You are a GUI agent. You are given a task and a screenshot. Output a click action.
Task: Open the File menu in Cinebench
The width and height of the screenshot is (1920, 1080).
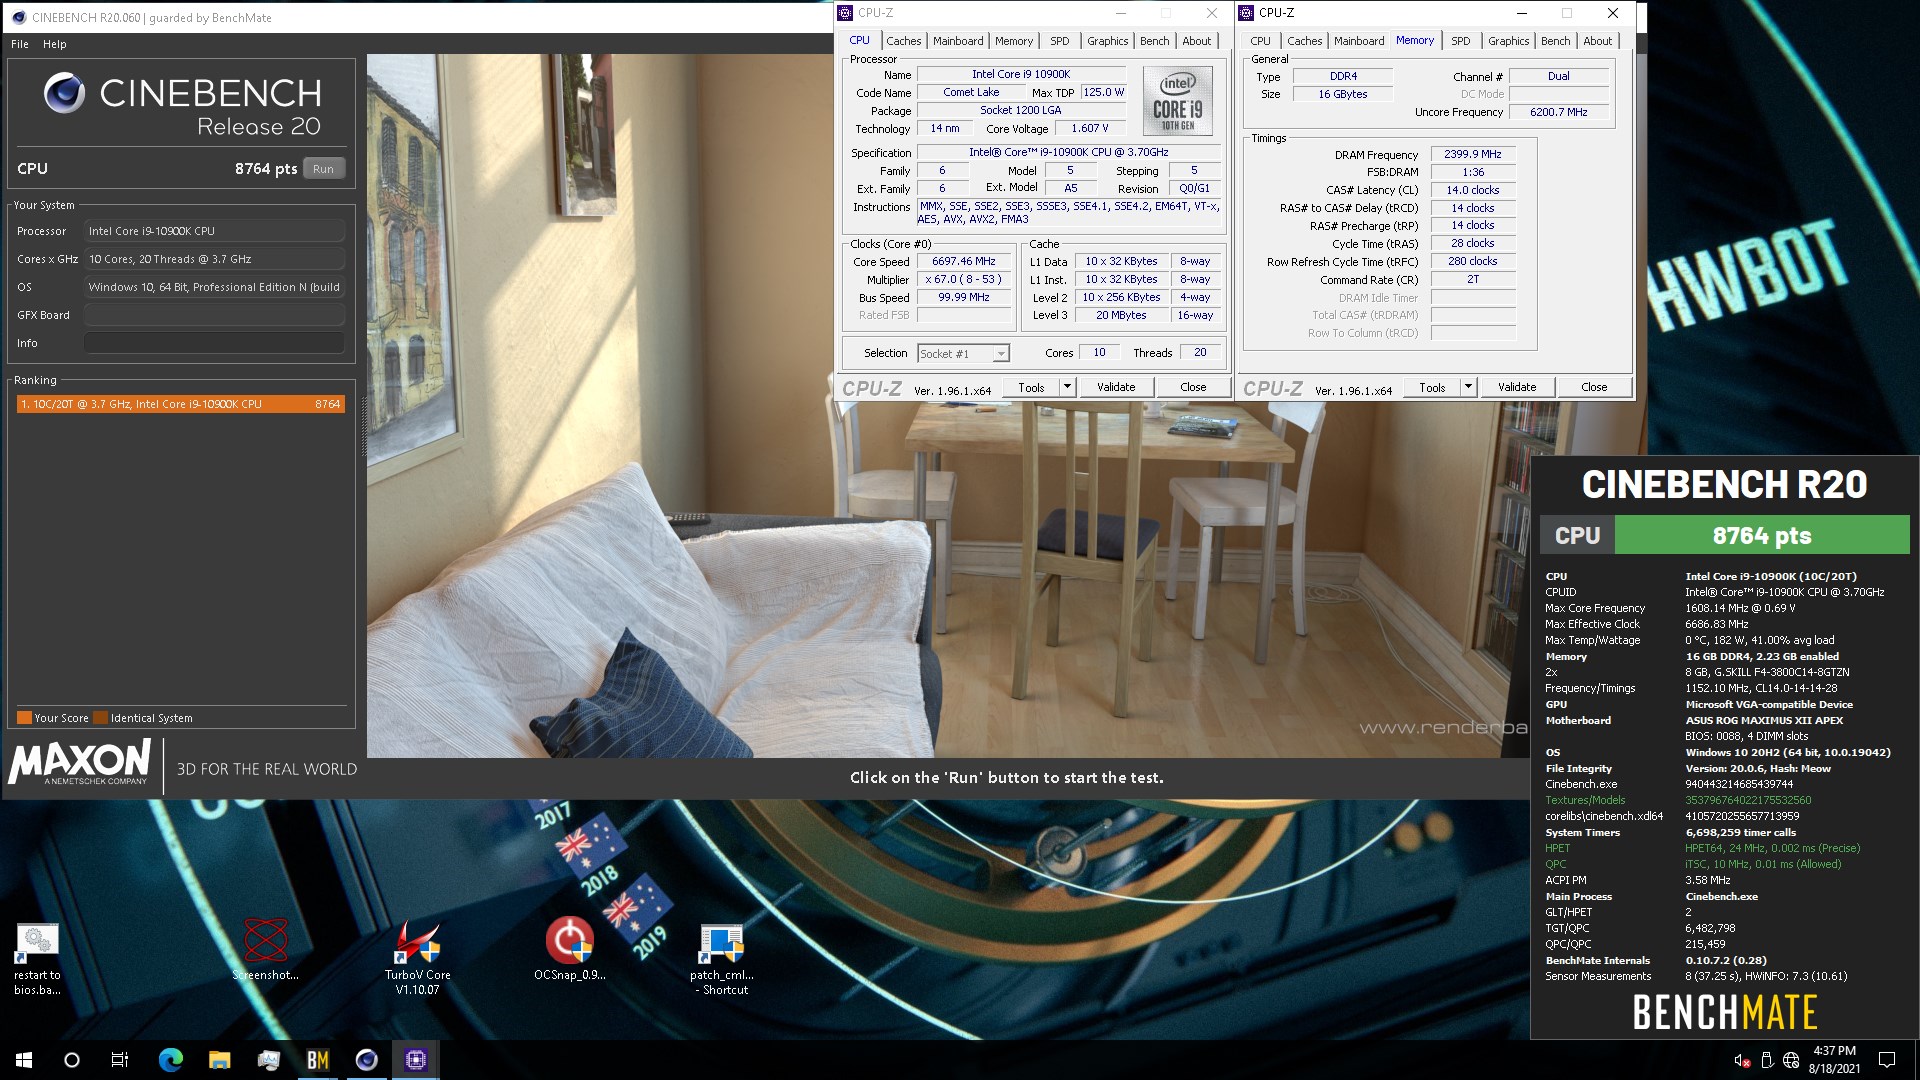20,44
